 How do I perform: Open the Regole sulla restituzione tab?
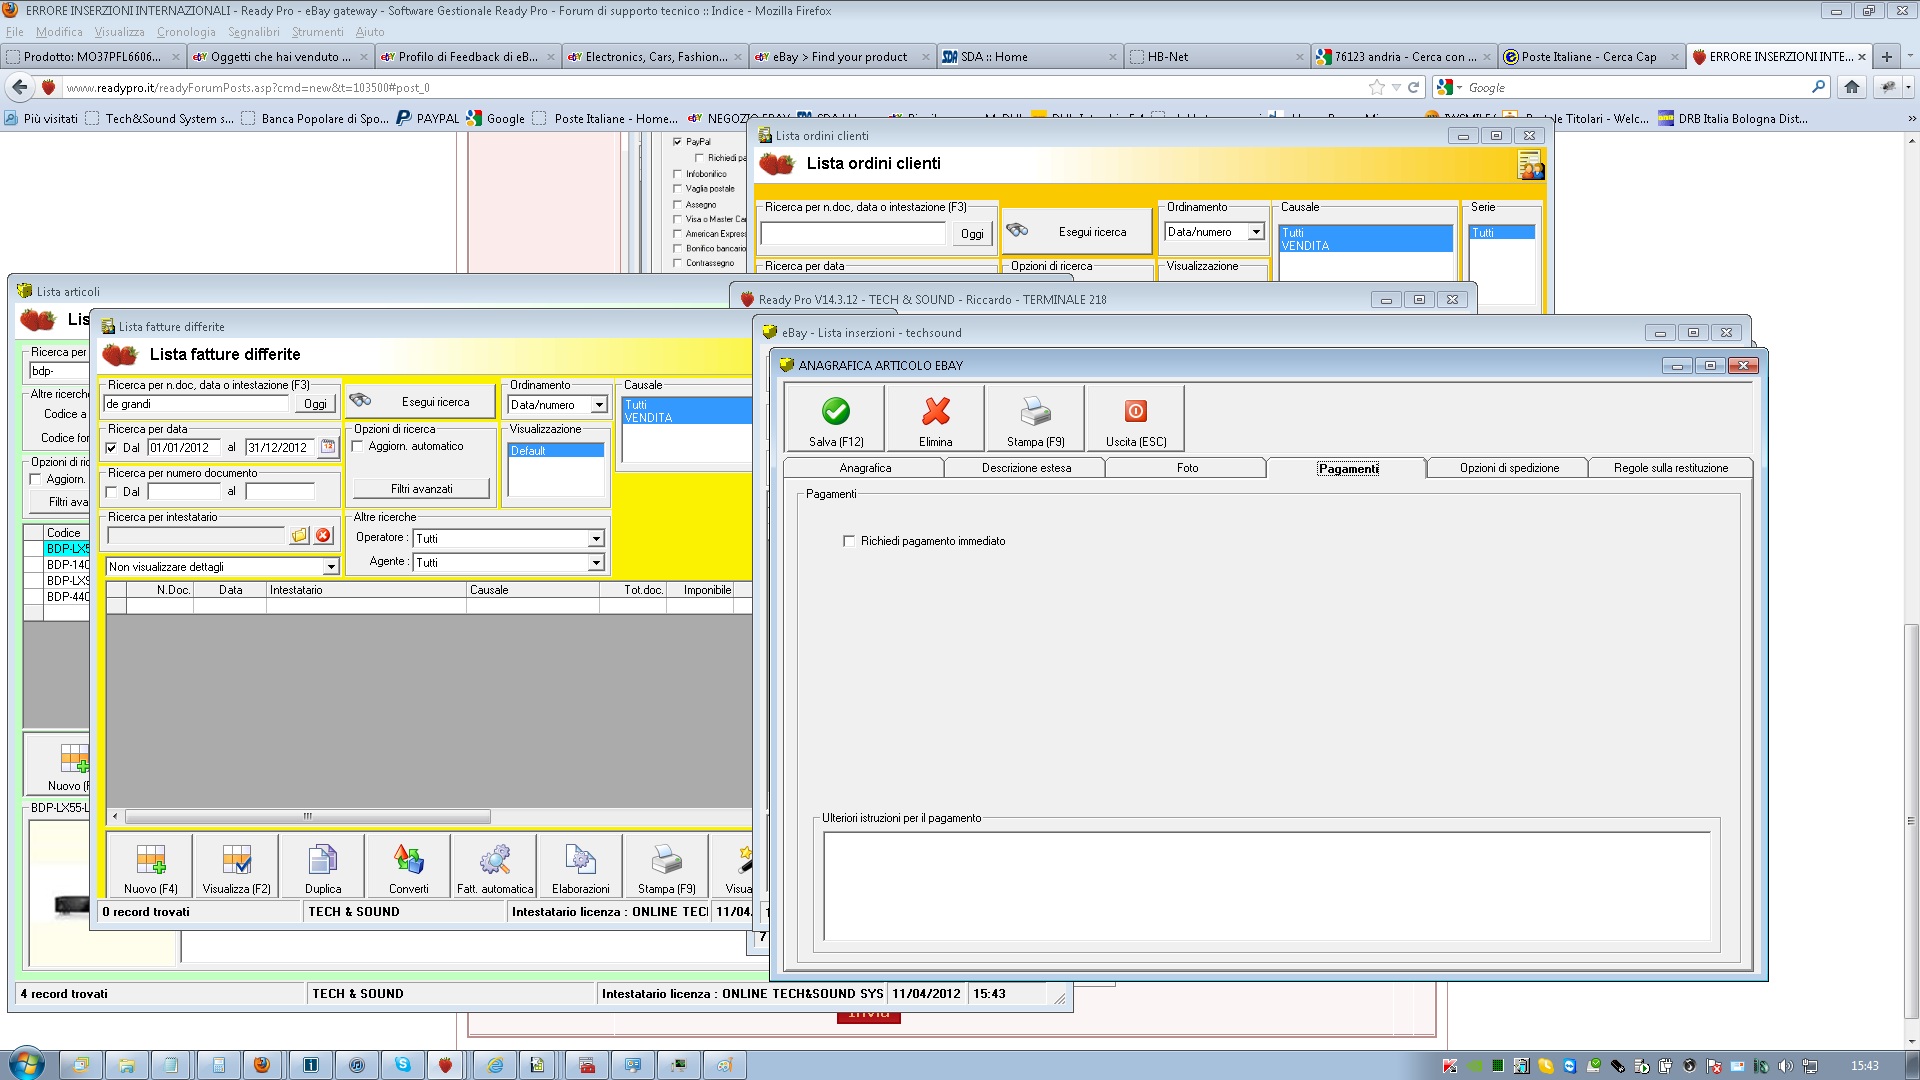1670,468
